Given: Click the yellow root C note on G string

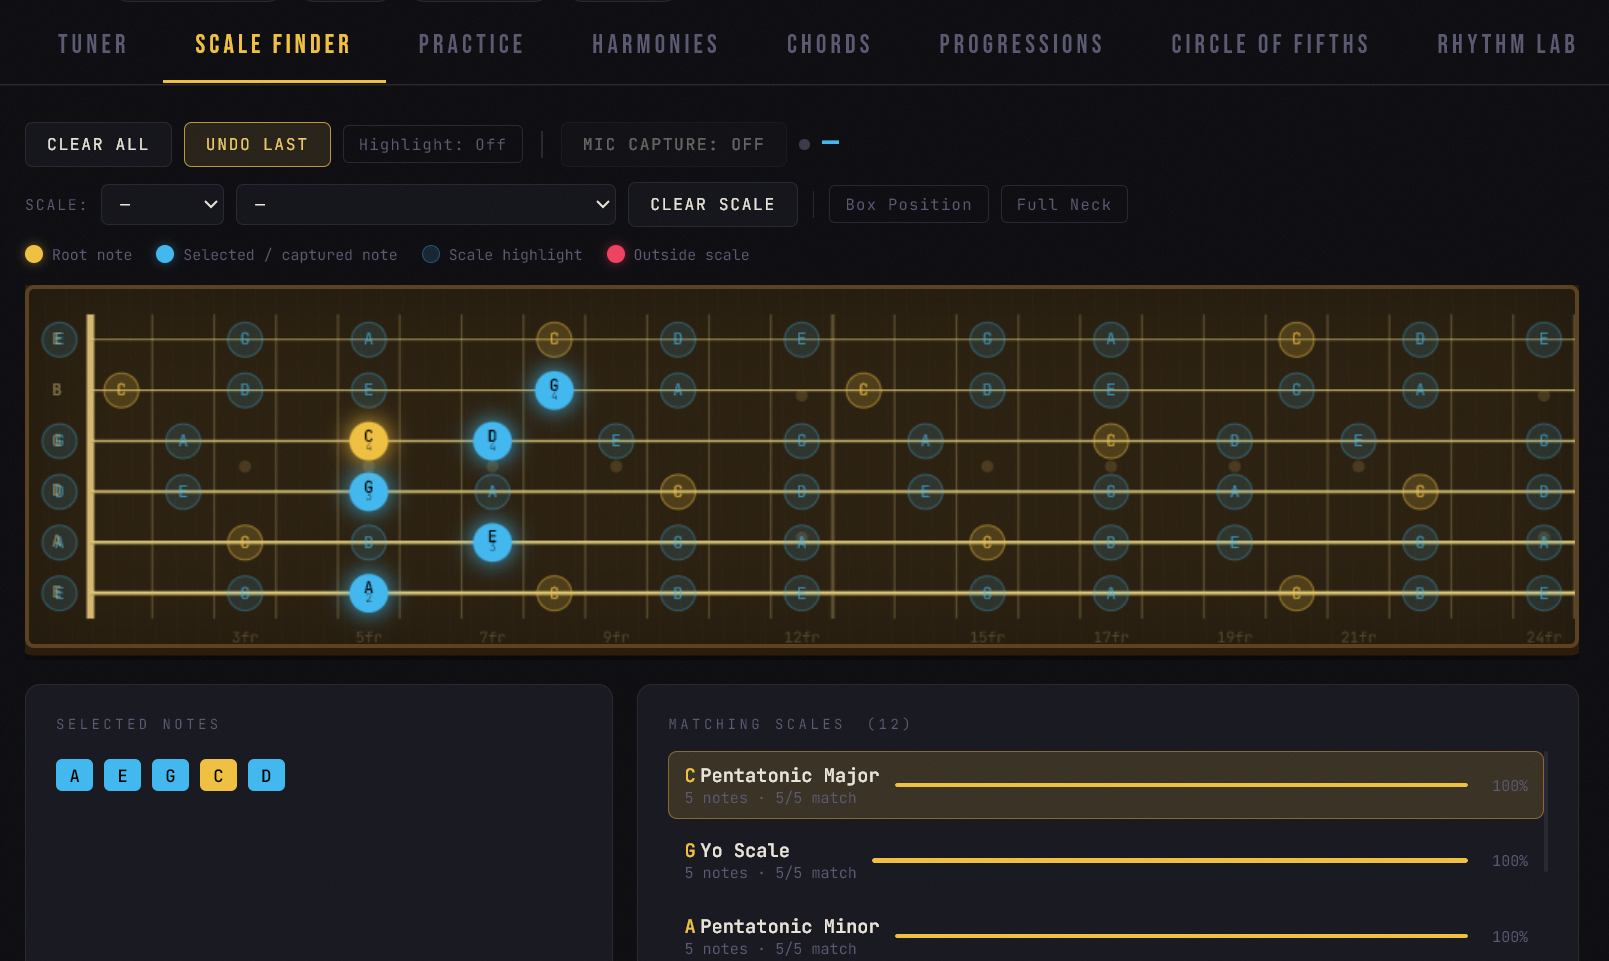Looking at the screenshot, I should (369, 441).
